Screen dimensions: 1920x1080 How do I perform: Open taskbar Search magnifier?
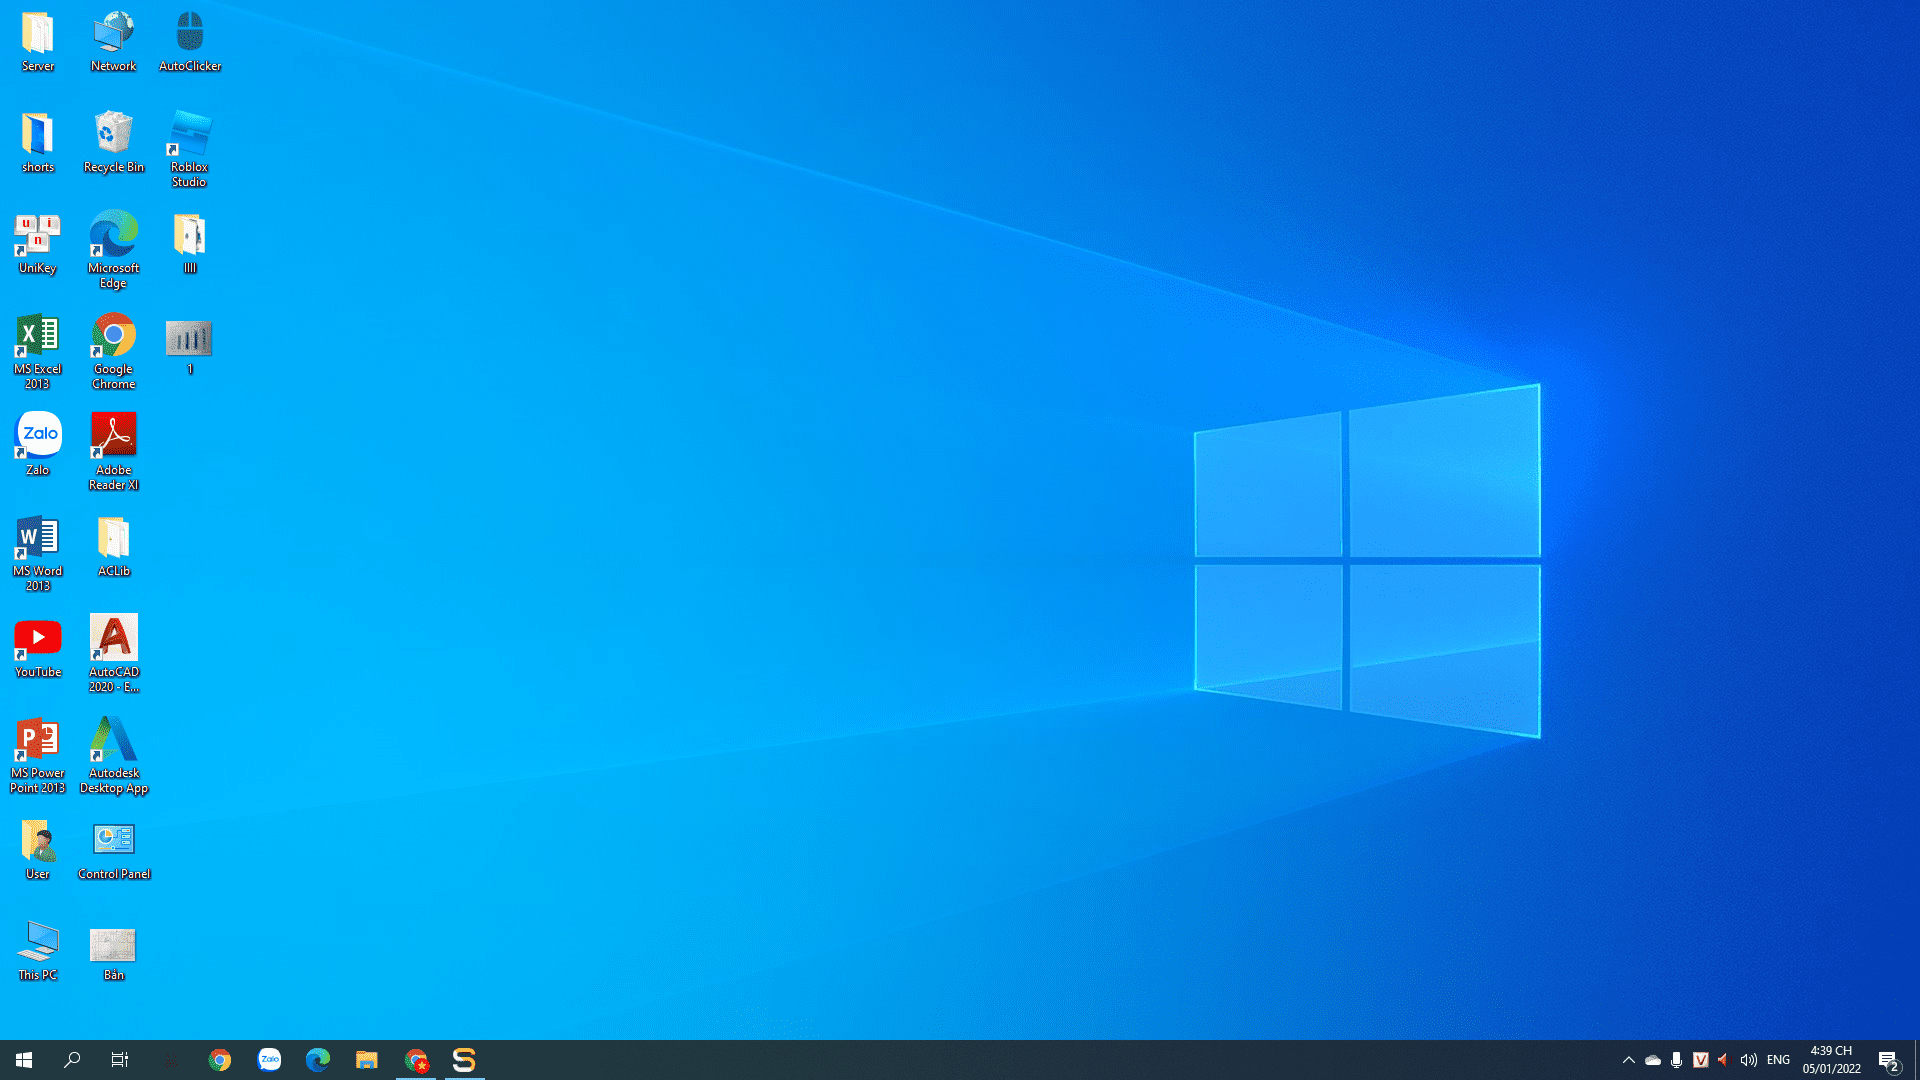[72, 1060]
